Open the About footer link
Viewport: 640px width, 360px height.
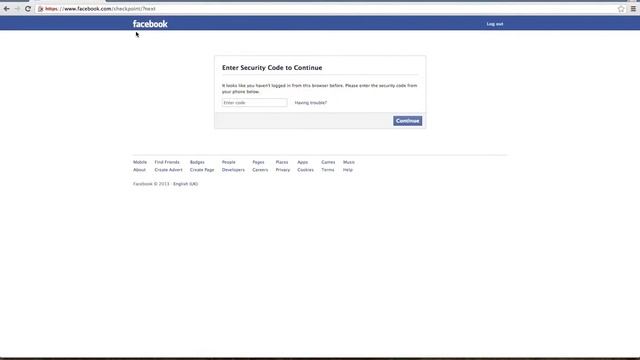pos(139,170)
